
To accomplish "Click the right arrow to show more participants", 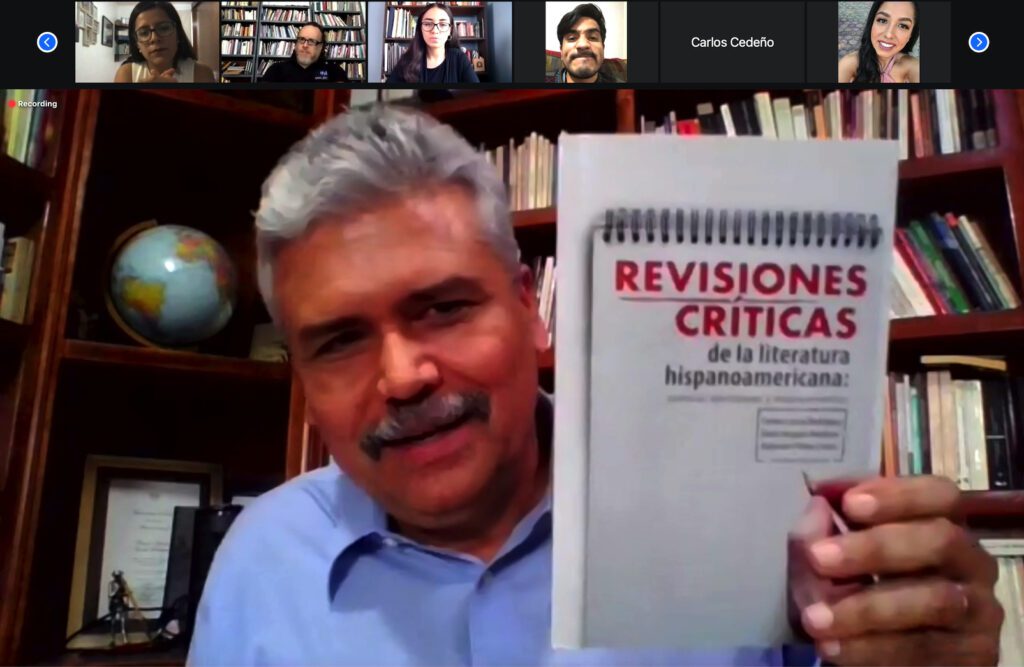I will 978,42.
